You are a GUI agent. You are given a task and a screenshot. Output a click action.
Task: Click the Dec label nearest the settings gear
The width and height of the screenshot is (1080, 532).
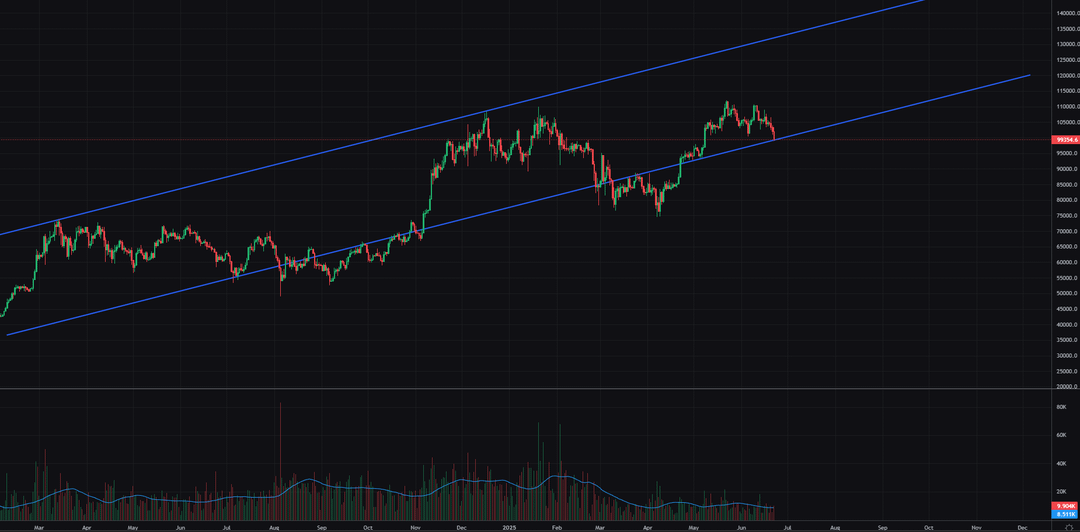pos(1022,527)
